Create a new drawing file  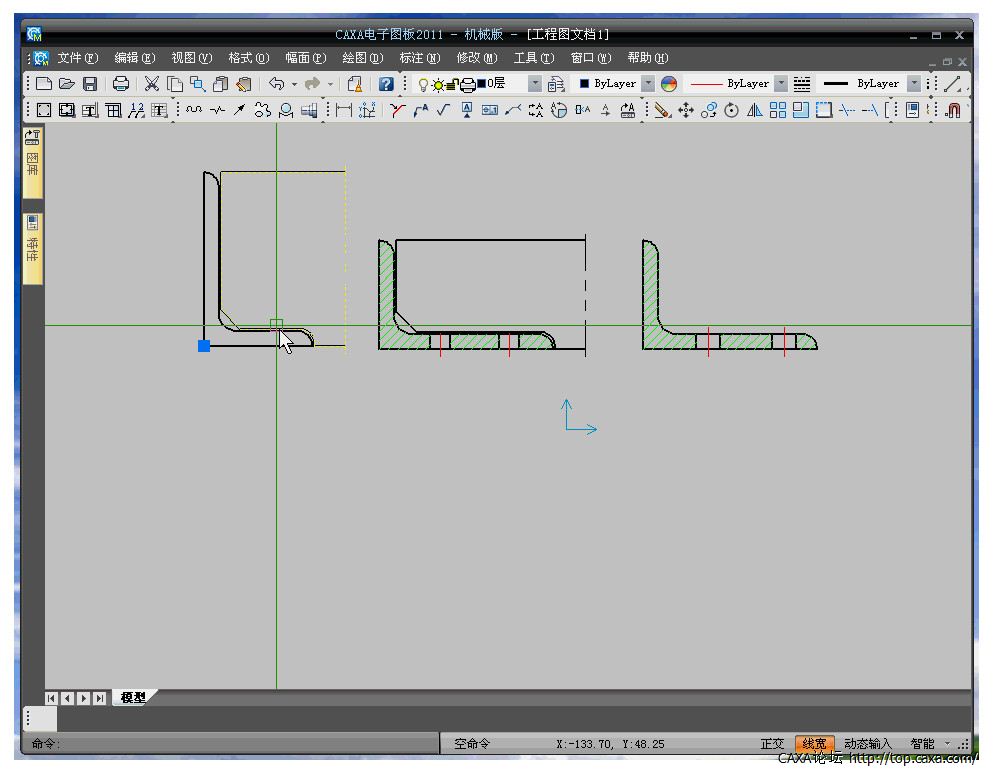(44, 84)
